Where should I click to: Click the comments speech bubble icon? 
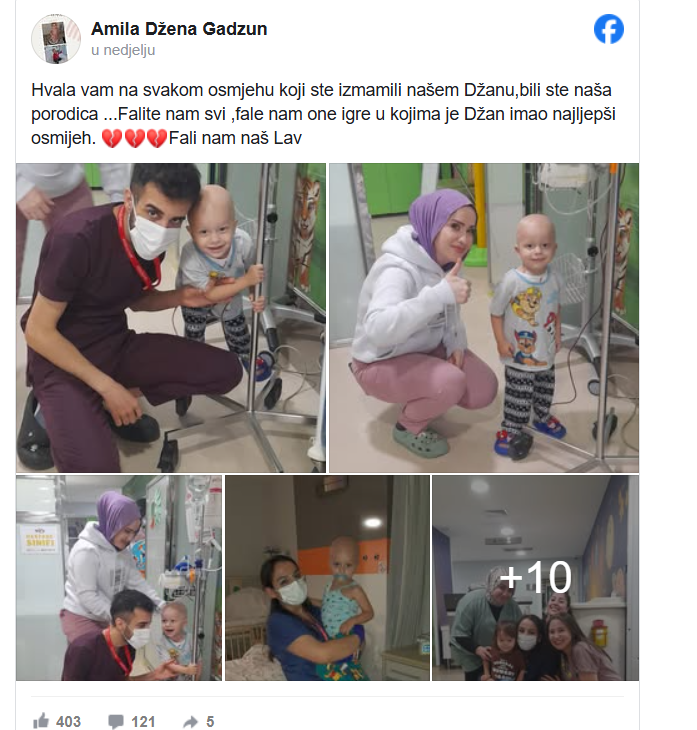[115, 721]
